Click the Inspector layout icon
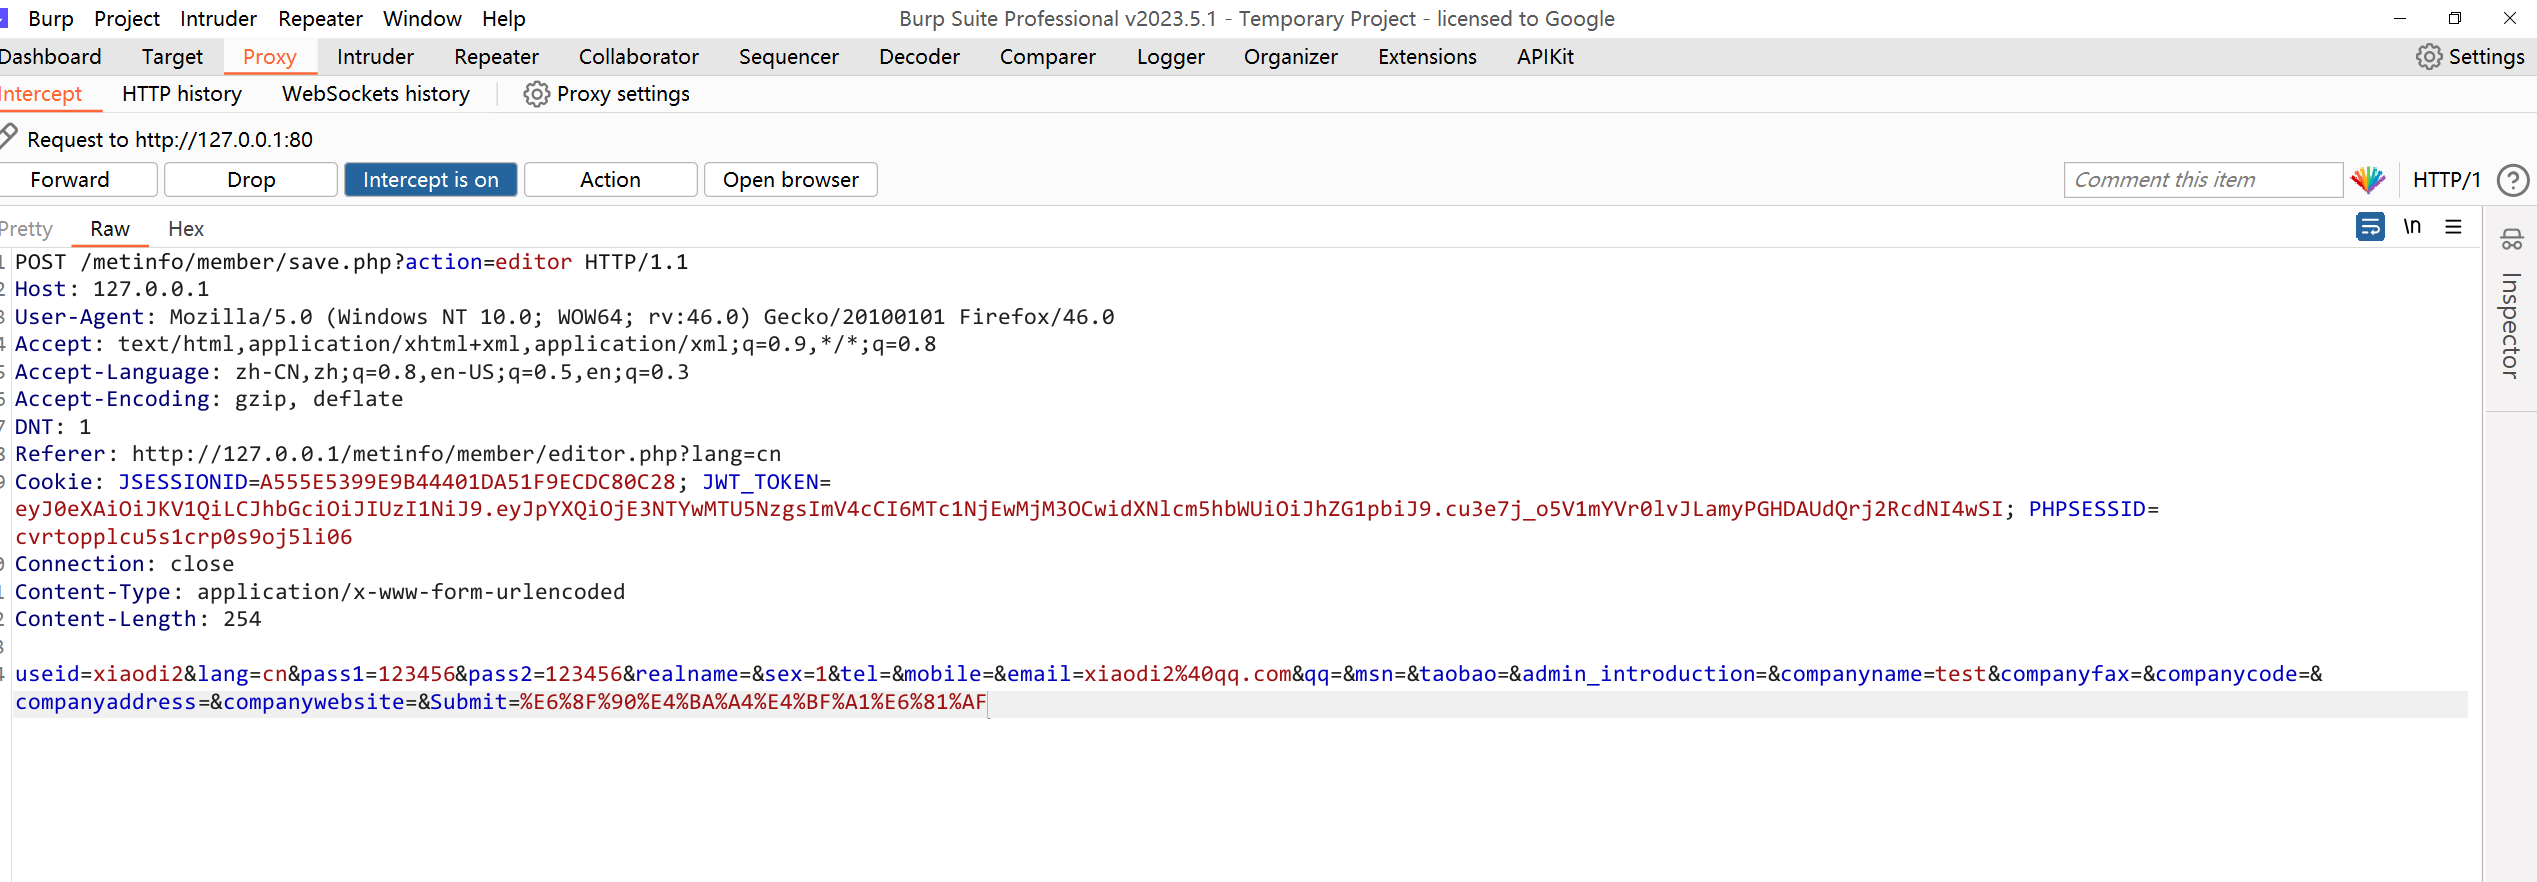 (2512, 239)
